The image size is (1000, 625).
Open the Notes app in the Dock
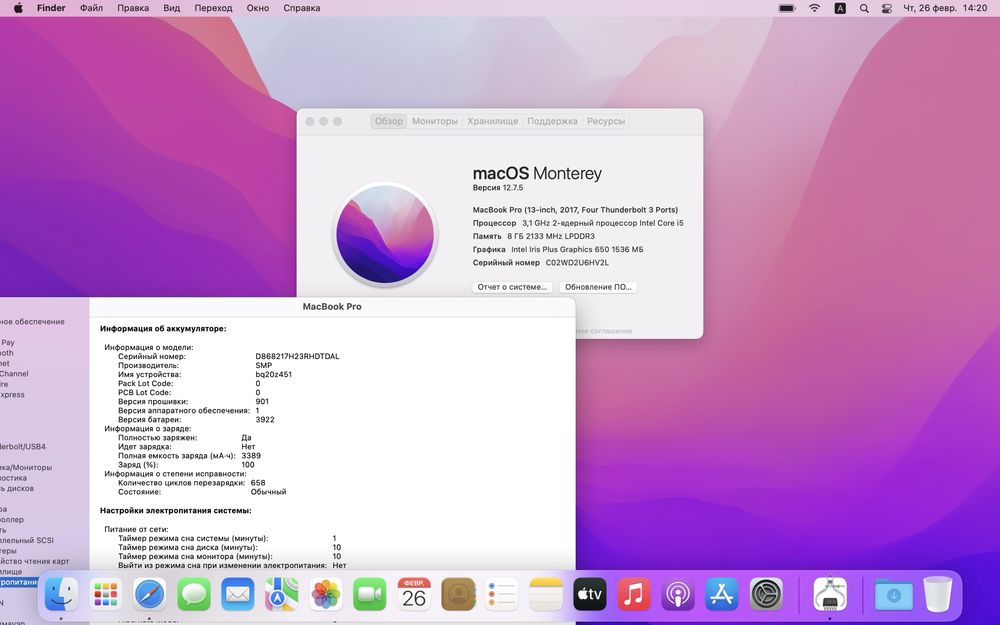(546, 594)
